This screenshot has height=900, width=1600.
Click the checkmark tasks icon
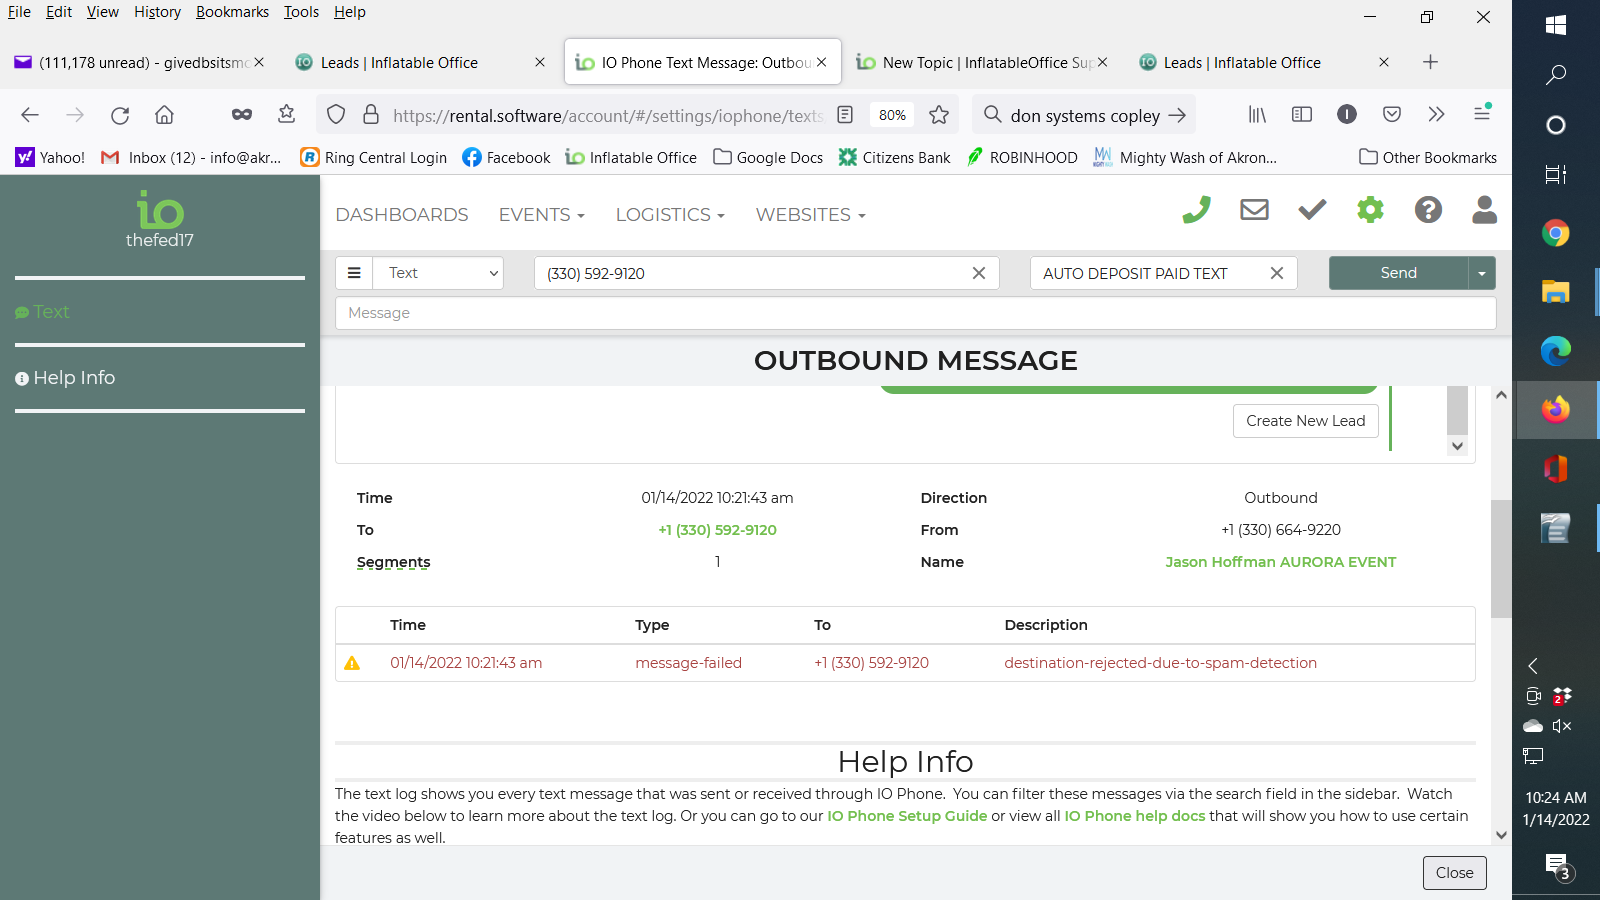[1312, 210]
